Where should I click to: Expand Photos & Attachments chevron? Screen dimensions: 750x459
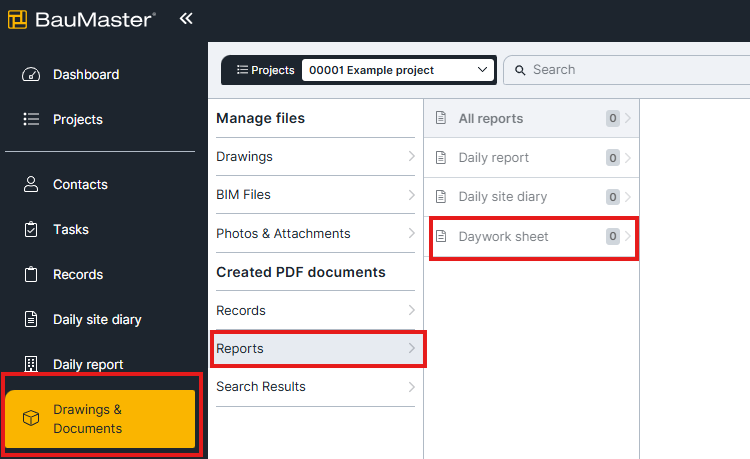pos(411,233)
